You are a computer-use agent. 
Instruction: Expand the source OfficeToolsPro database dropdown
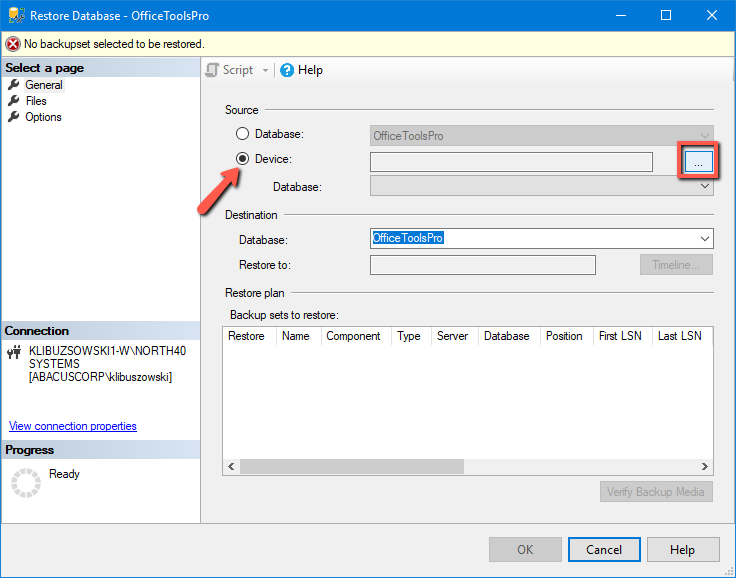705,136
